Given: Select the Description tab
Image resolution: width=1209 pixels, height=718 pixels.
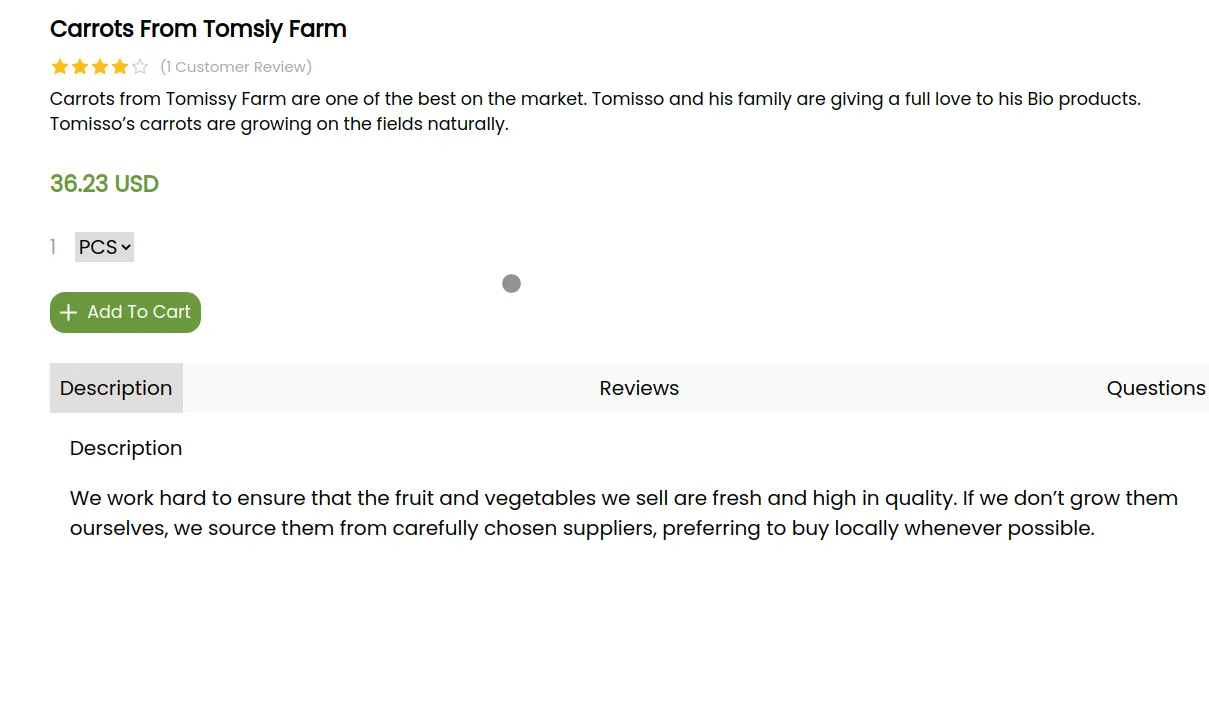Looking at the screenshot, I should tap(116, 388).
